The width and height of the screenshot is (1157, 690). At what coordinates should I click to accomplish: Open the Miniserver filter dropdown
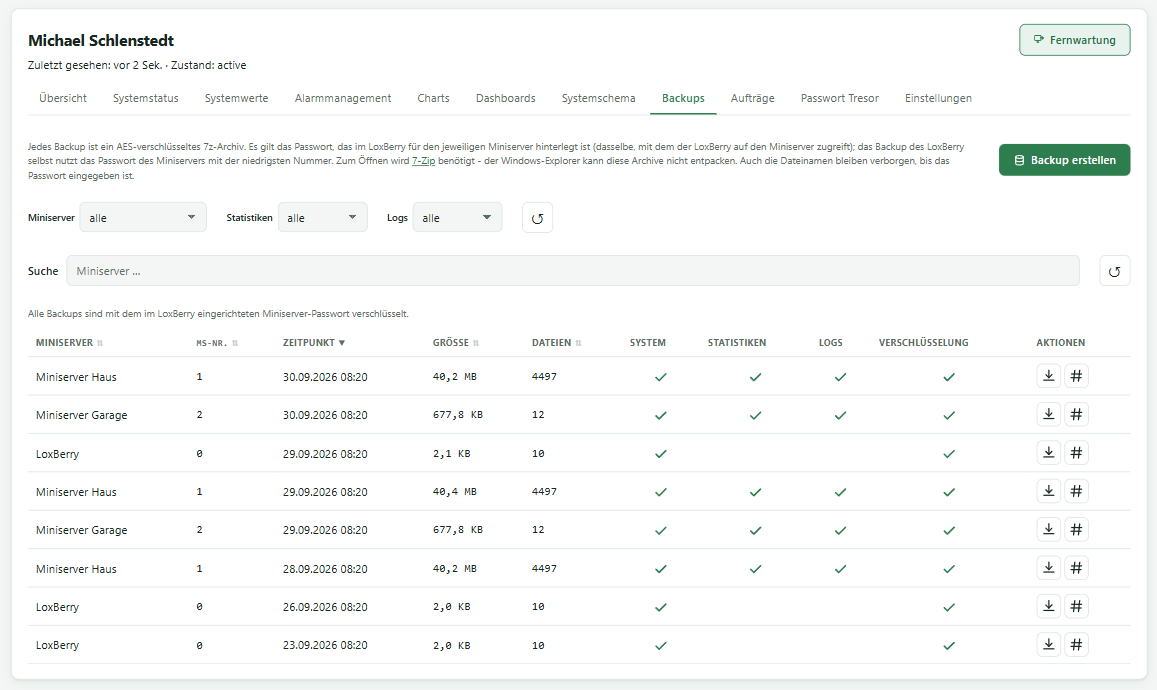point(143,218)
